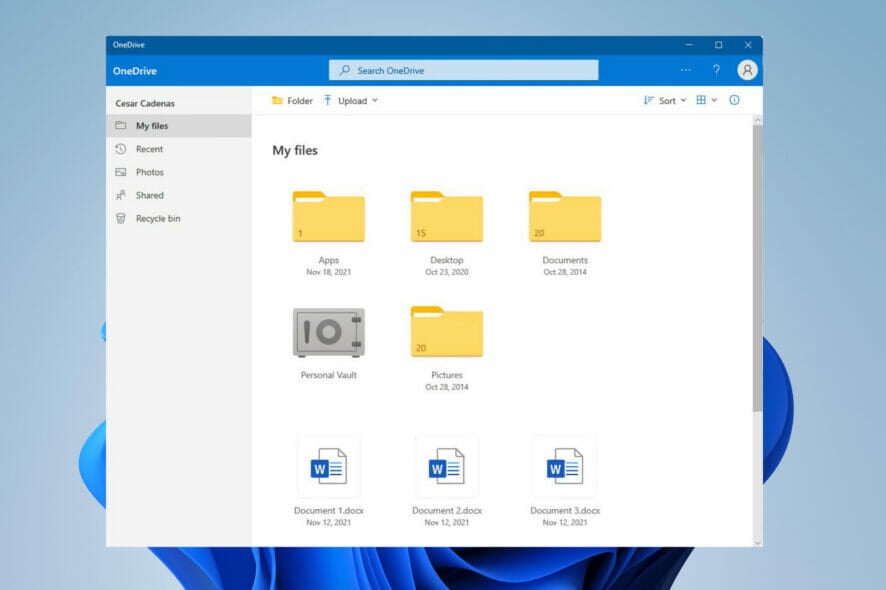Viewport: 886px width, 590px height.
Task: Open the three-dot more options menu
Action: click(x=685, y=70)
